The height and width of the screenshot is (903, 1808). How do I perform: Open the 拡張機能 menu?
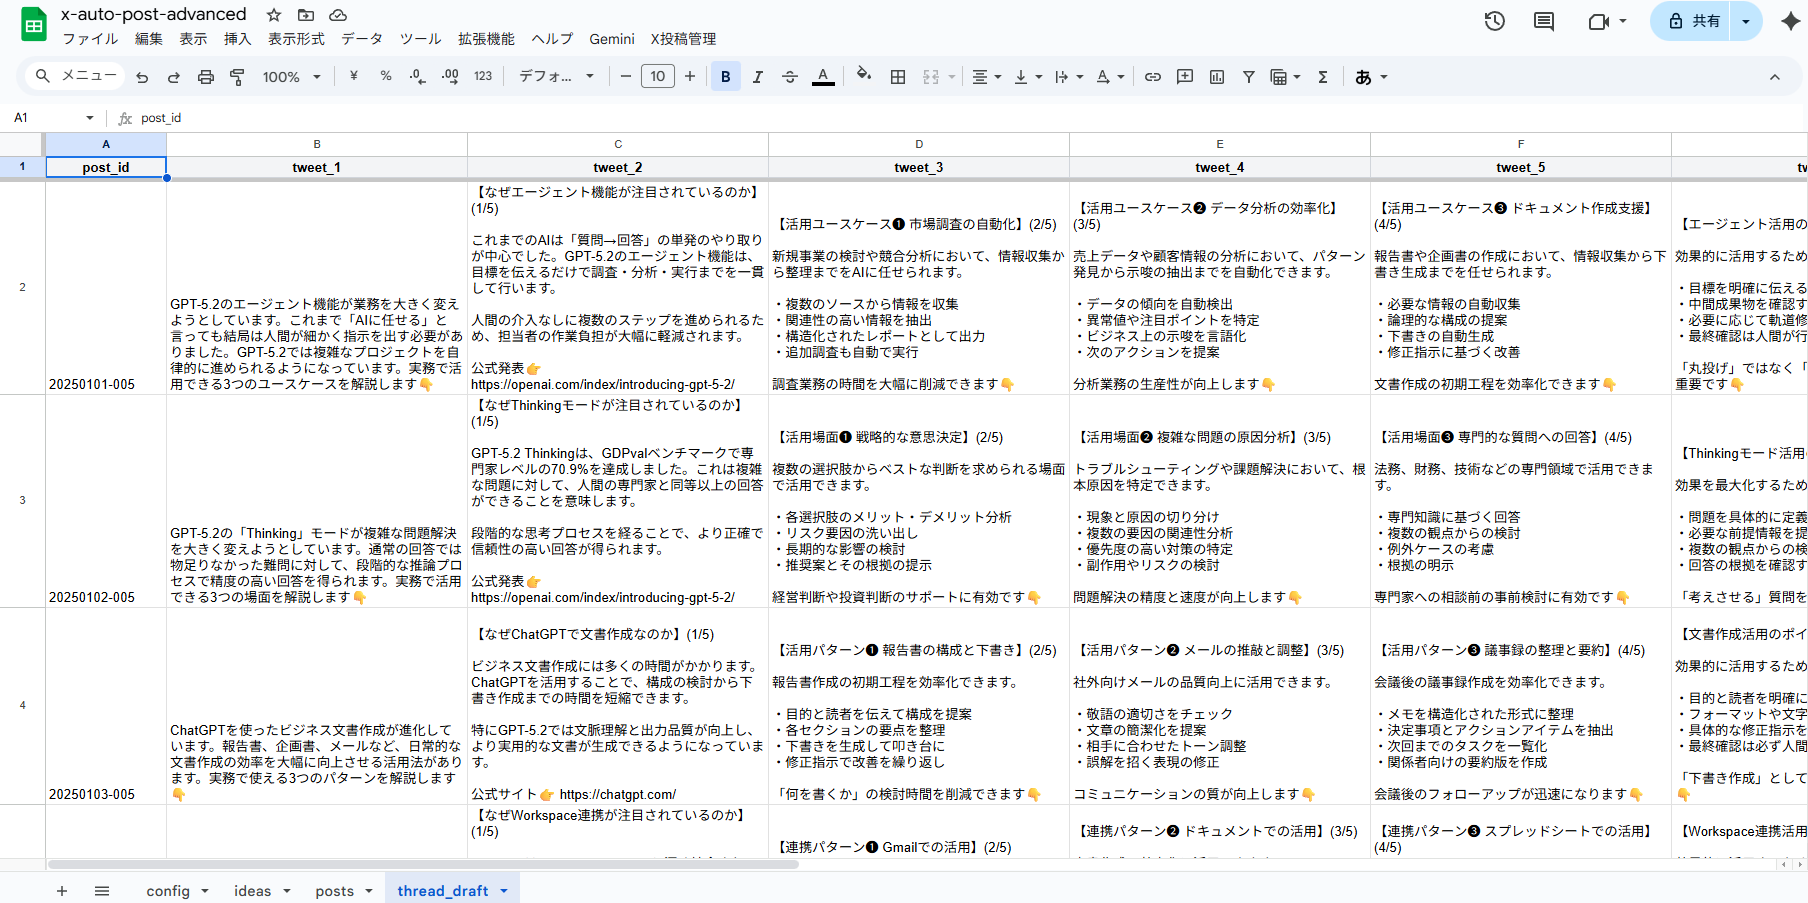coord(486,39)
